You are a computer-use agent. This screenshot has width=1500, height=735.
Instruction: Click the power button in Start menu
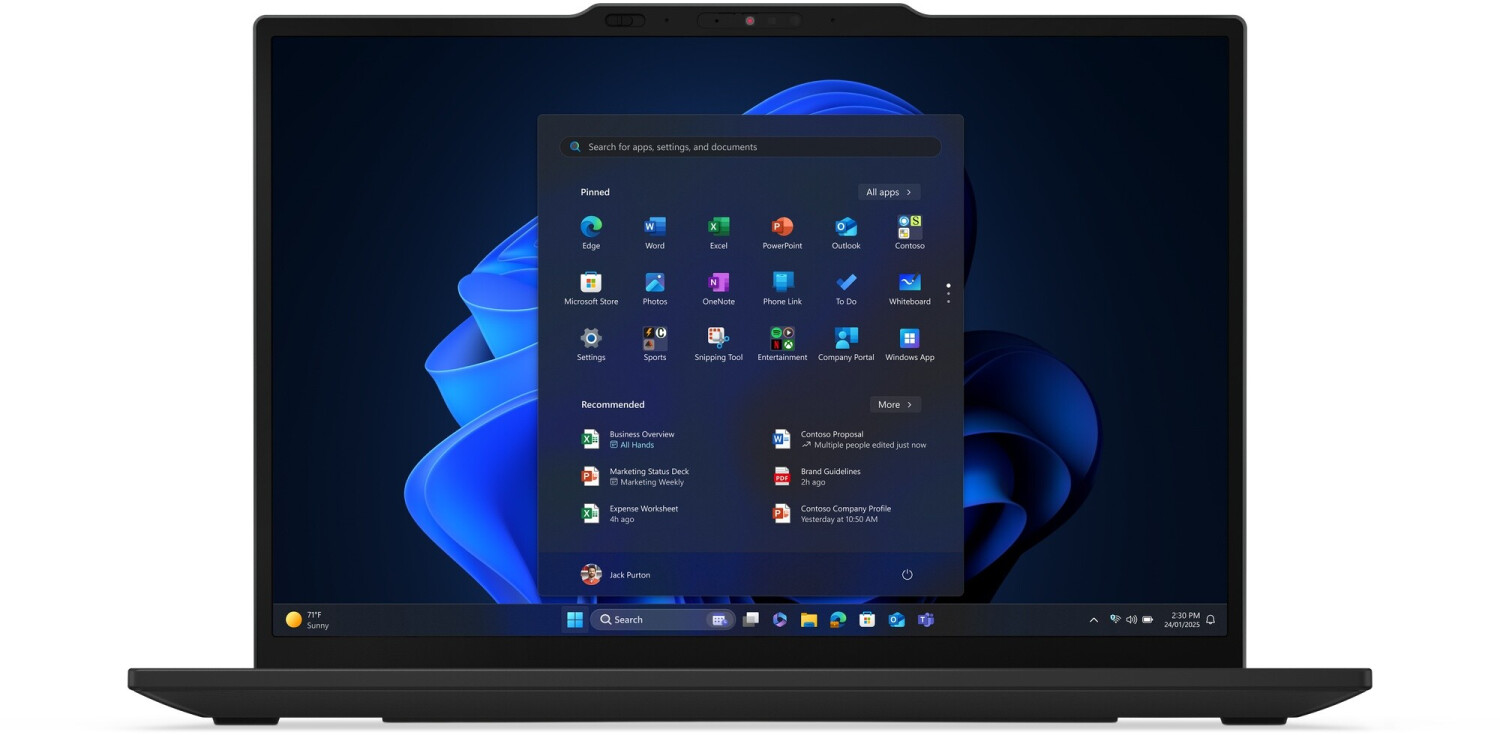pyautogui.click(x=907, y=575)
